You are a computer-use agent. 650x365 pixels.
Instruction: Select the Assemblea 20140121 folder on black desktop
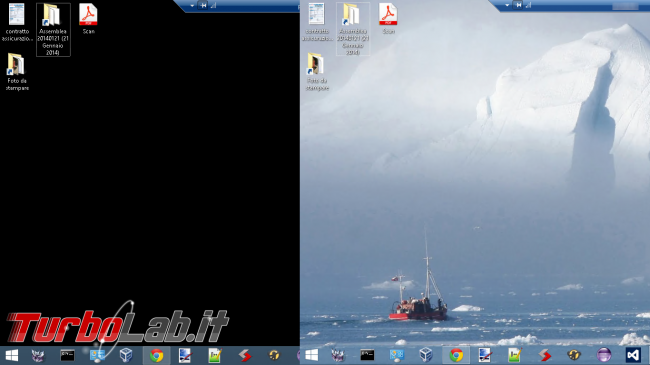53,29
